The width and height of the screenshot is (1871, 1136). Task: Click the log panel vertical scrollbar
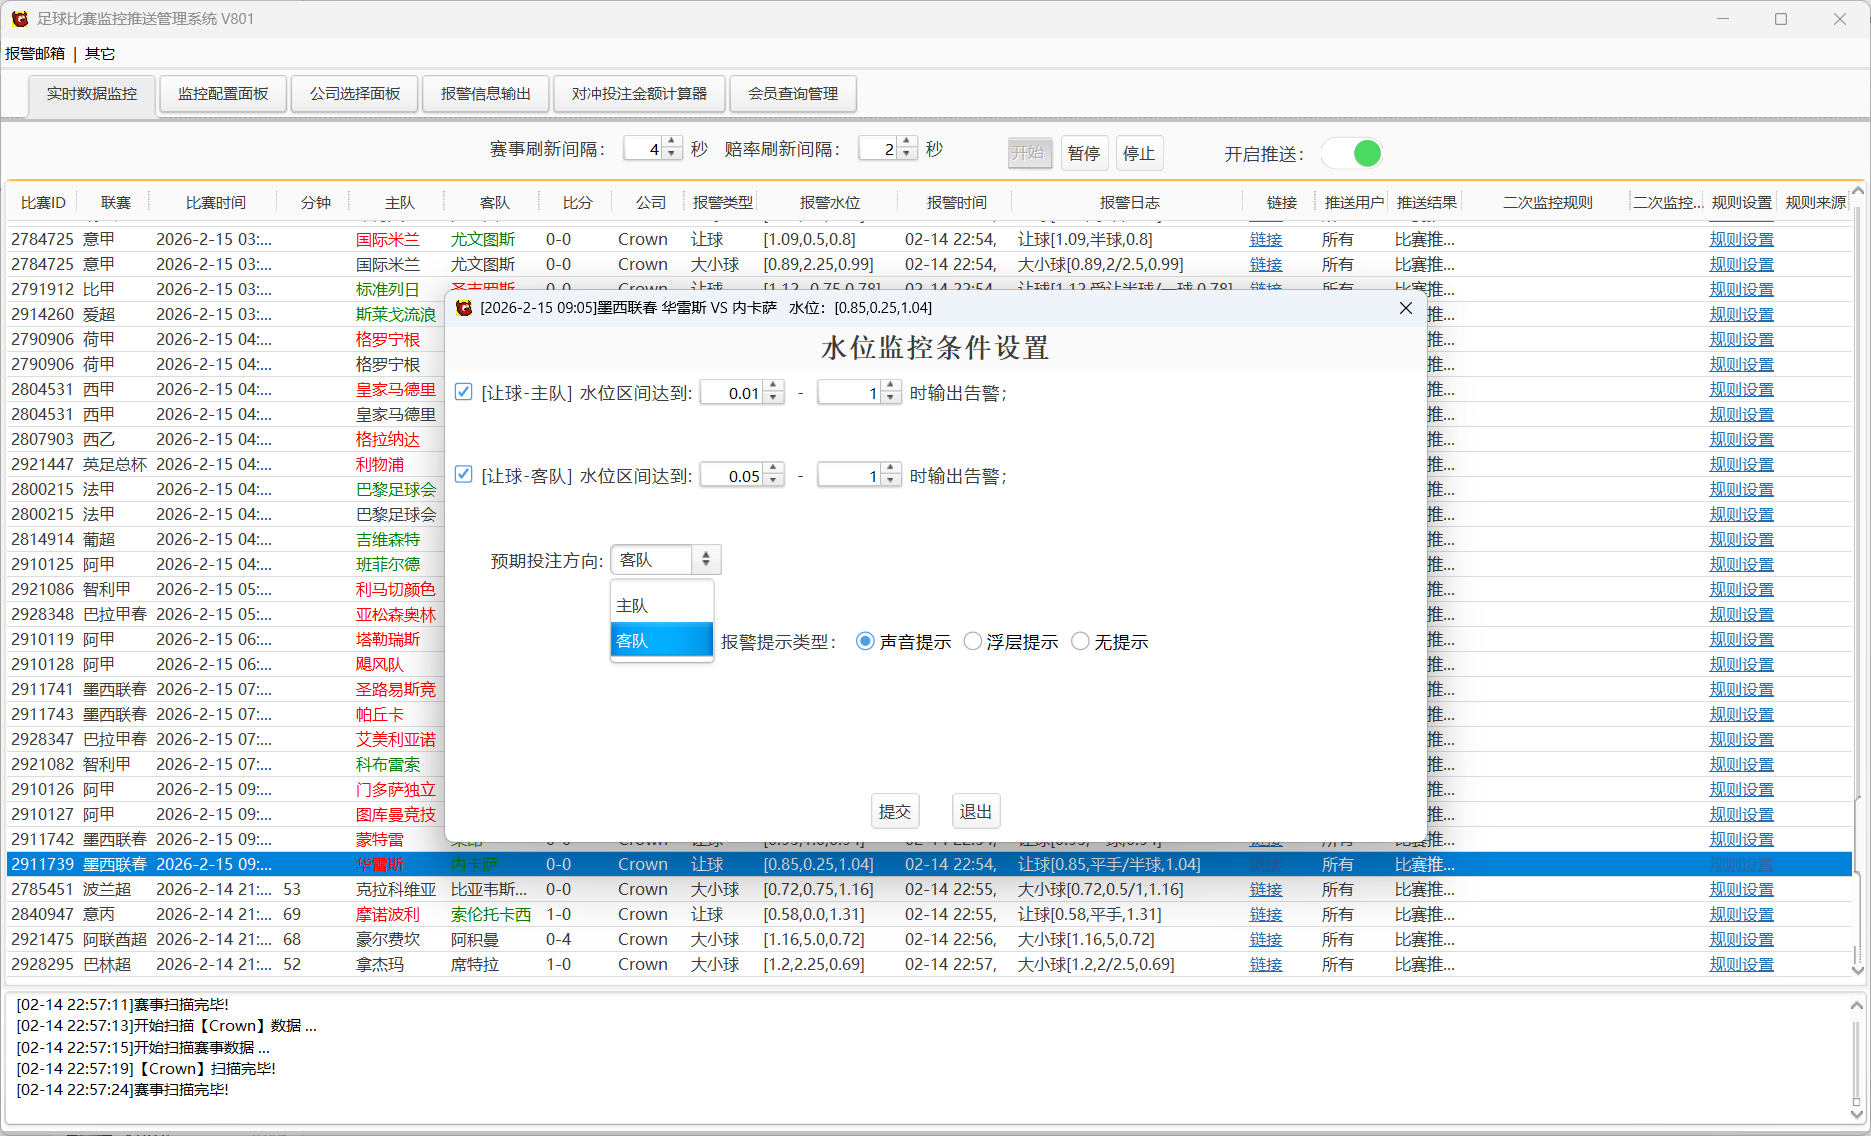click(x=1857, y=1059)
